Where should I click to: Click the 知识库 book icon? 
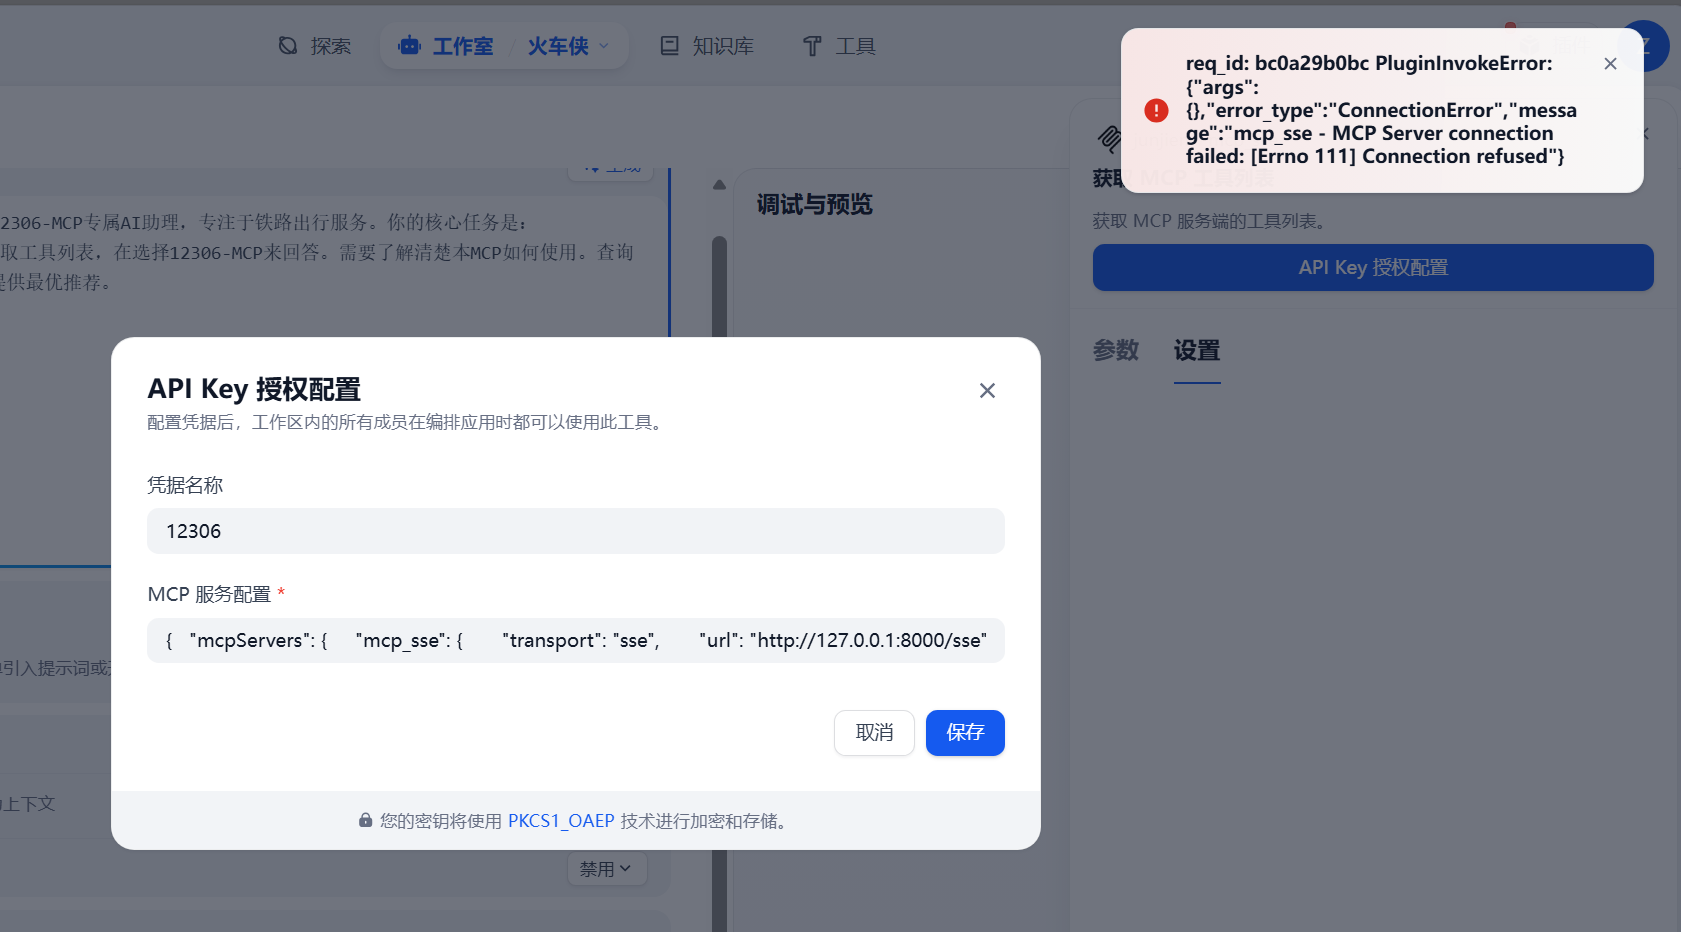point(670,46)
